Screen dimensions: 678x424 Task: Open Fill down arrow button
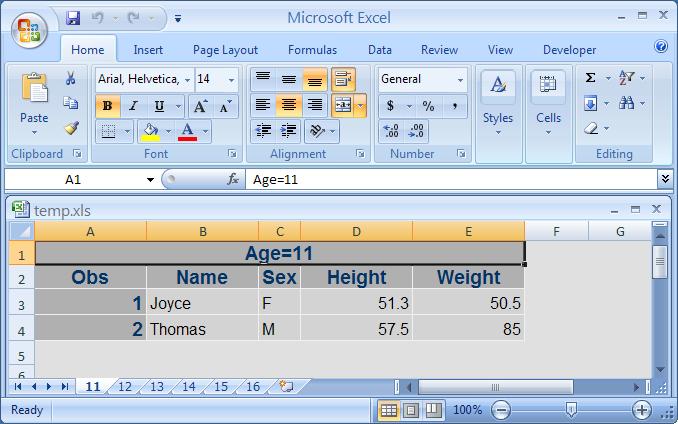pos(591,103)
